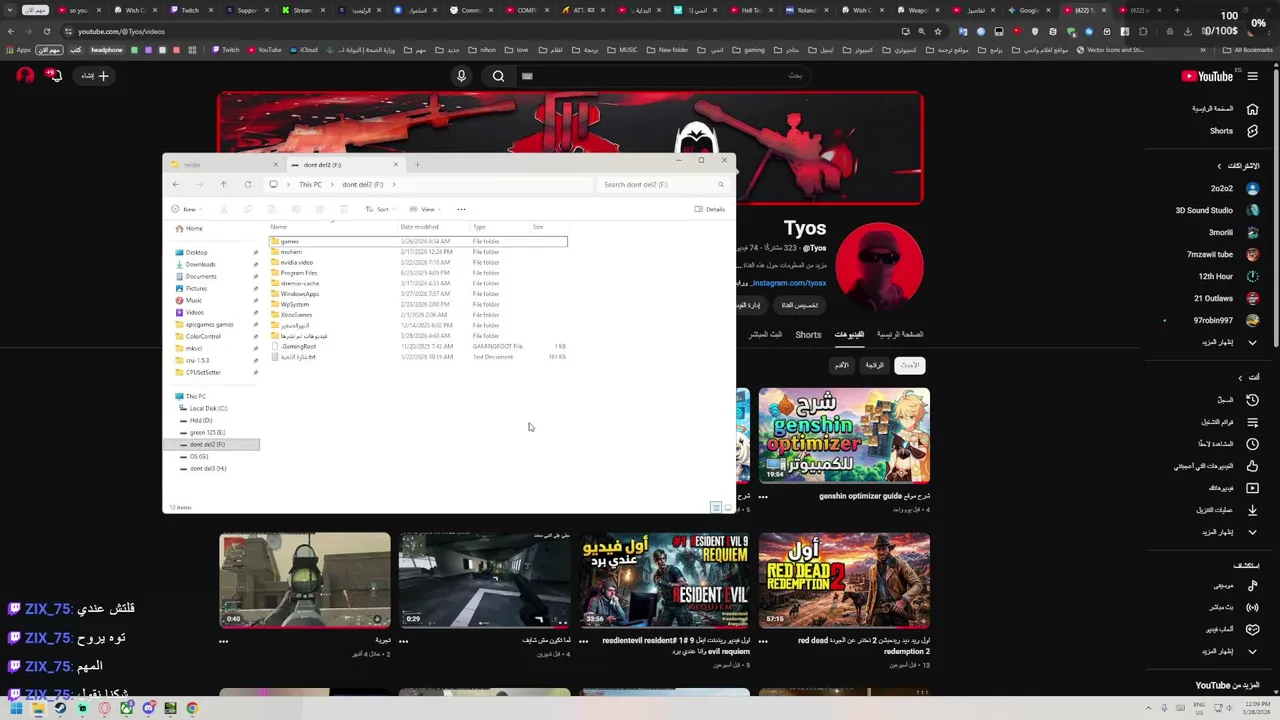Open Local Disk (C:) in navigation pane
The height and width of the screenshot is (720, 1280).
pyautogui.click(x=208, y=408)
